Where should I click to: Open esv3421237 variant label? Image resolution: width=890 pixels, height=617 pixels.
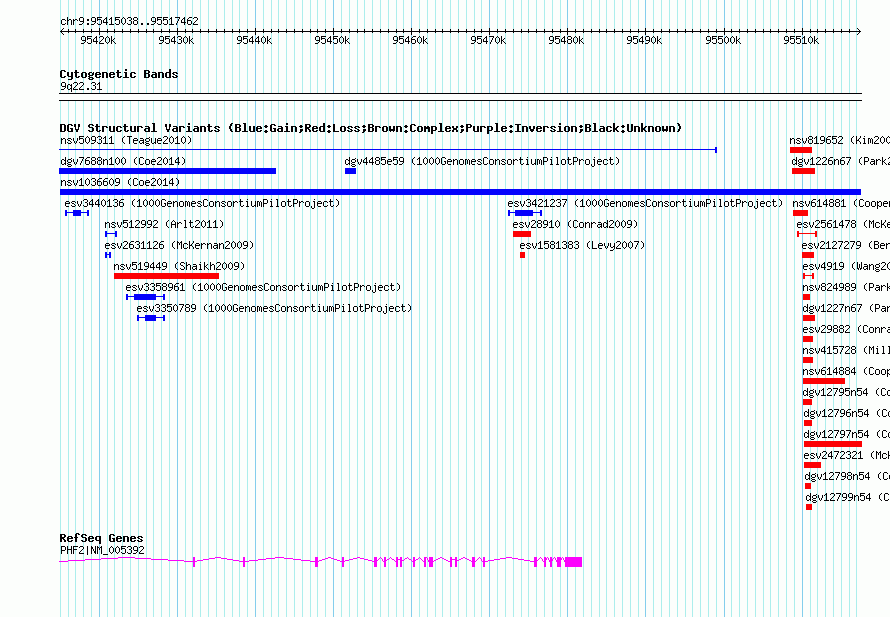click(x=645, y=203)
